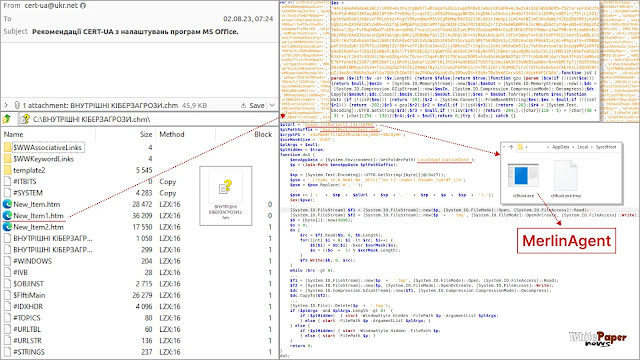Viewport: 640px width, 360px height.
Task: Select the template2 folder icon
Action: click(x=7, y=170)
